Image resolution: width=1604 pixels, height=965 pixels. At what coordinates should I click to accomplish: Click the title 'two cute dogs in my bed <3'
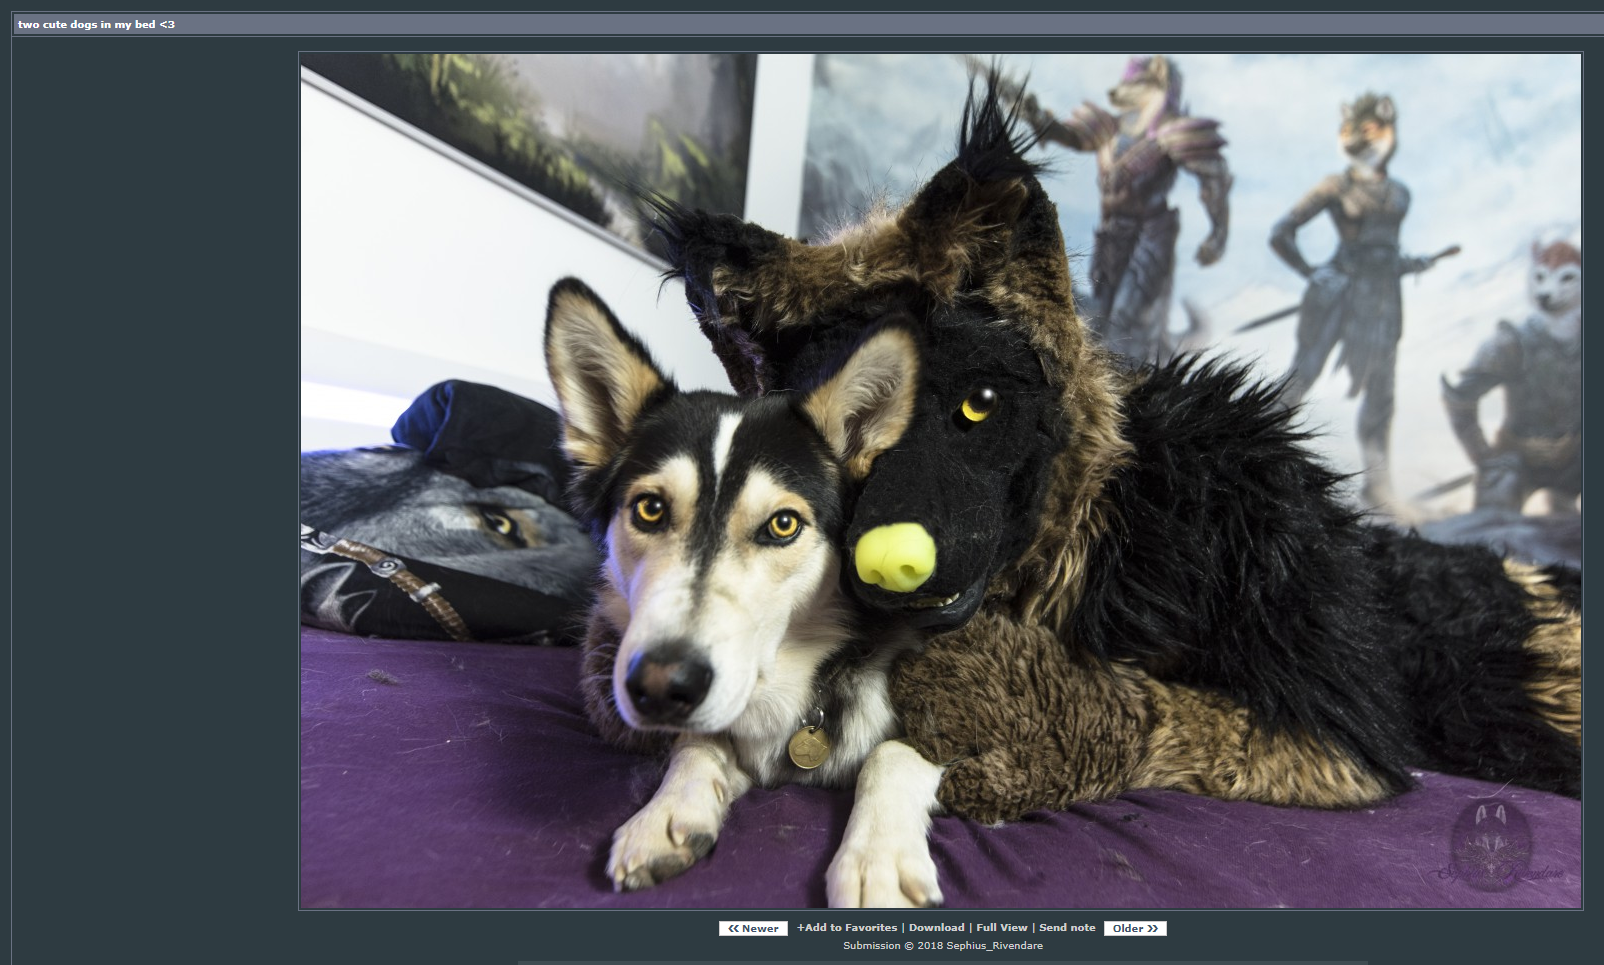96,24
